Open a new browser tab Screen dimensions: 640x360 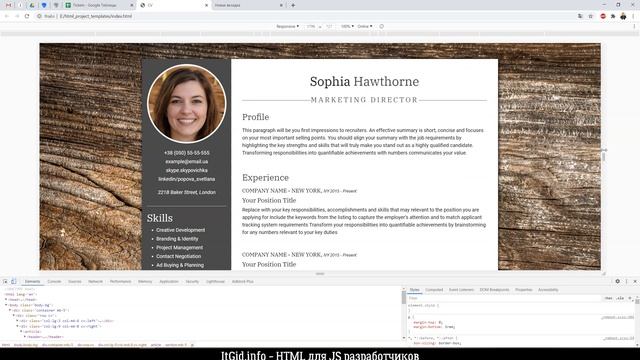(293, 5)
